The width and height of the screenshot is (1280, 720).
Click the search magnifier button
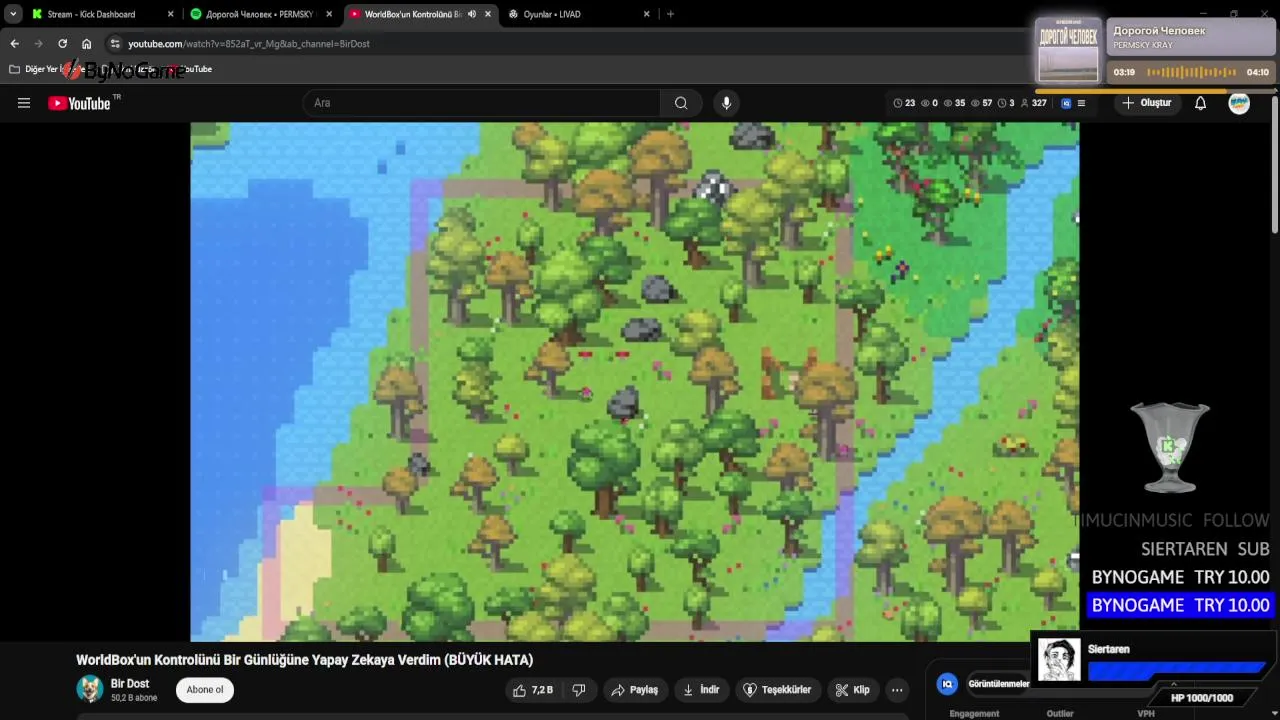[681, 103]
